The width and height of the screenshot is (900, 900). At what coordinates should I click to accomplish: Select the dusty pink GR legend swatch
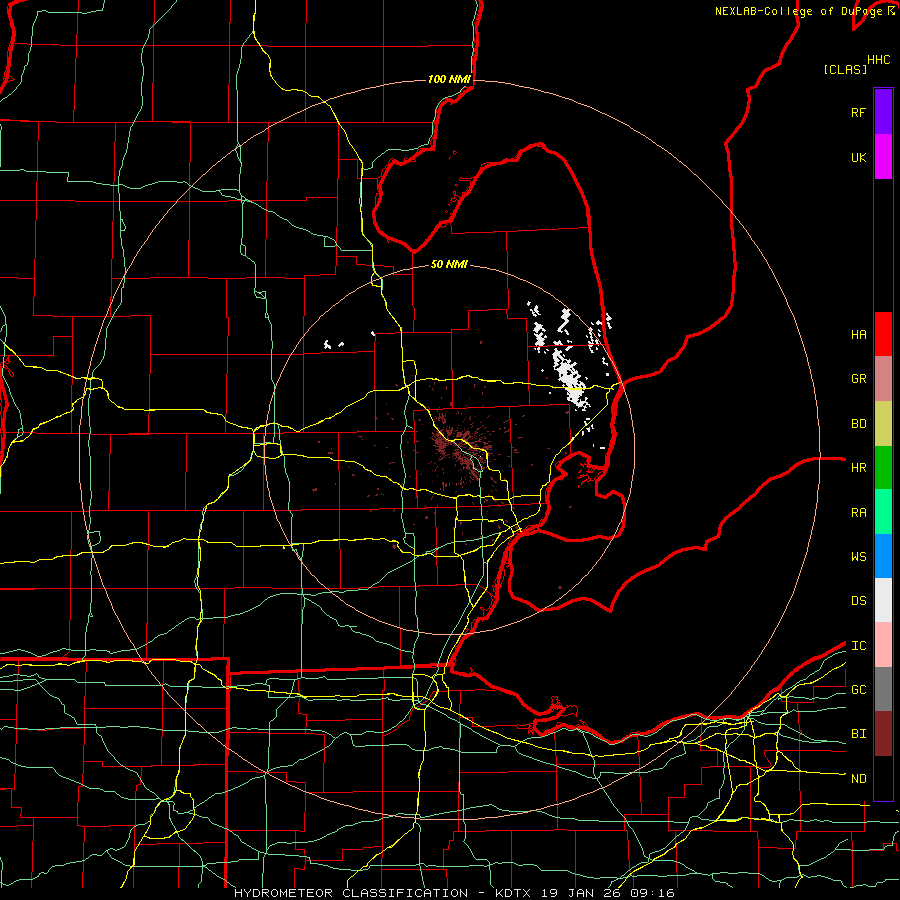pyautogui.click(x=883, y=379)
